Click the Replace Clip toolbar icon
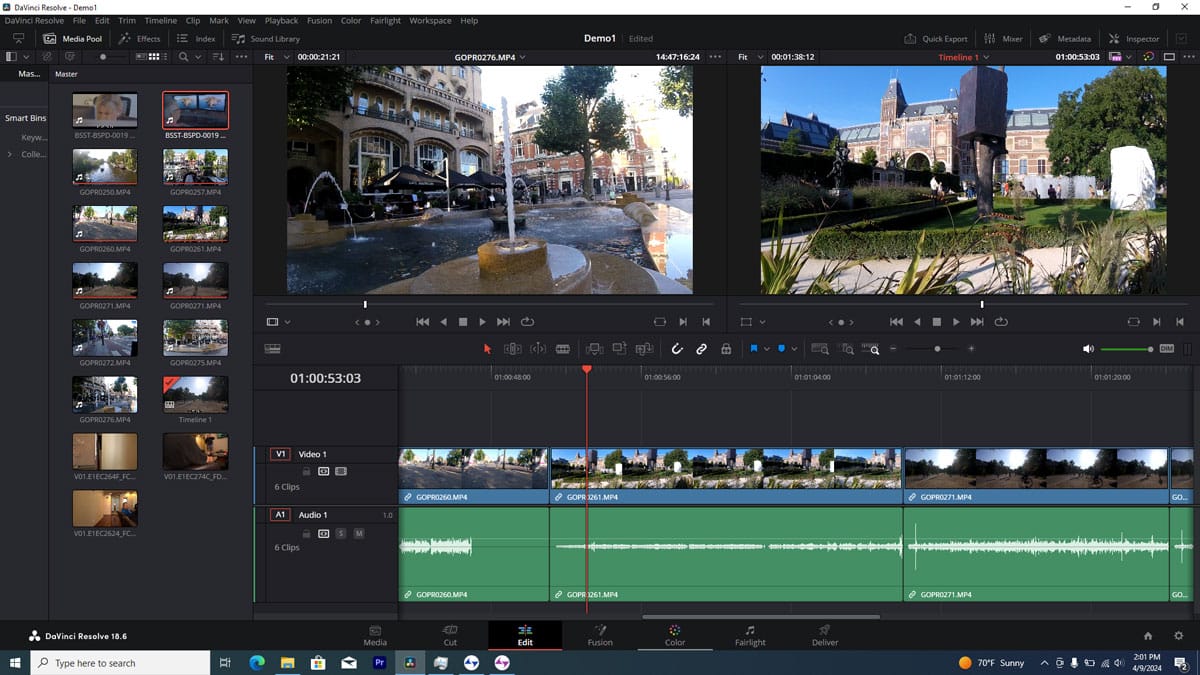Viewport: 1200px width, 675px height. tap(644, 349)
